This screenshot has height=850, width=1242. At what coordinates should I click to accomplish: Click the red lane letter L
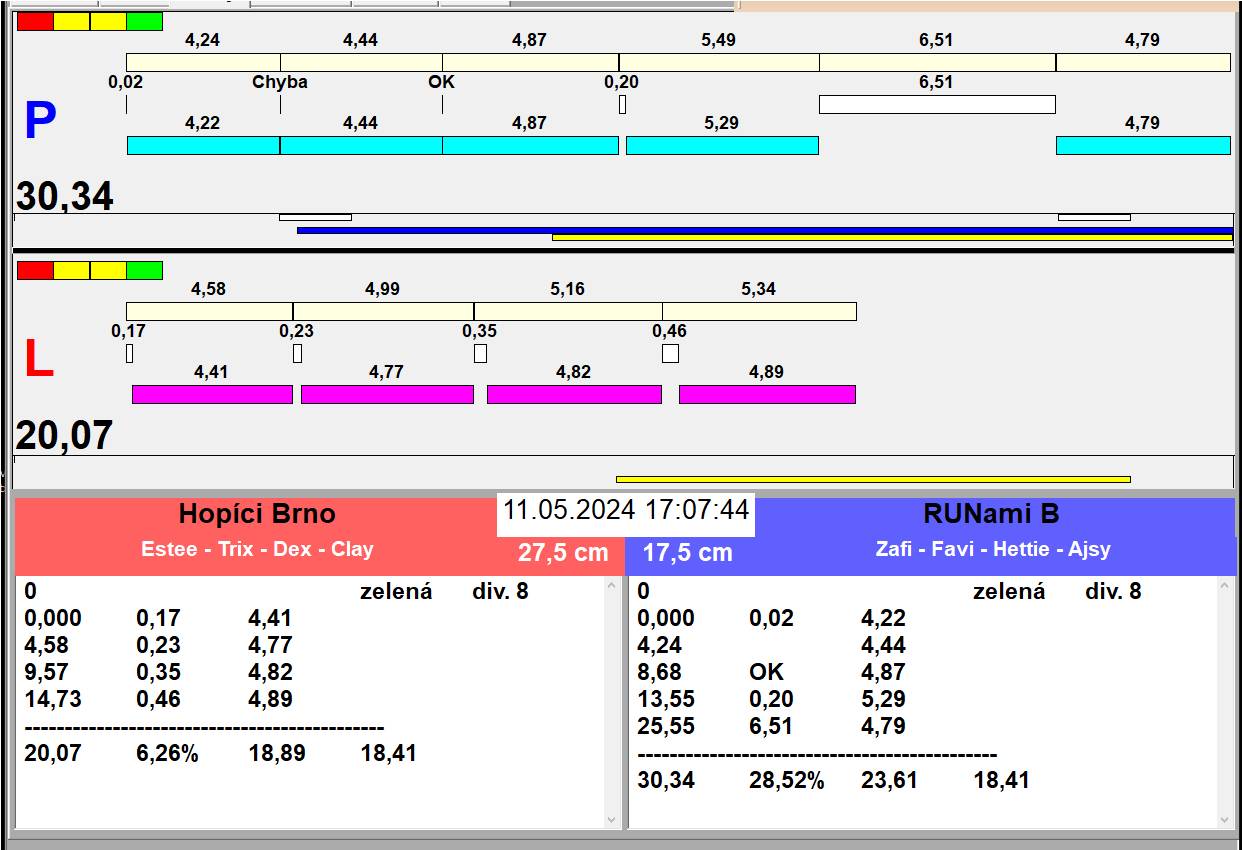[38, 360]
